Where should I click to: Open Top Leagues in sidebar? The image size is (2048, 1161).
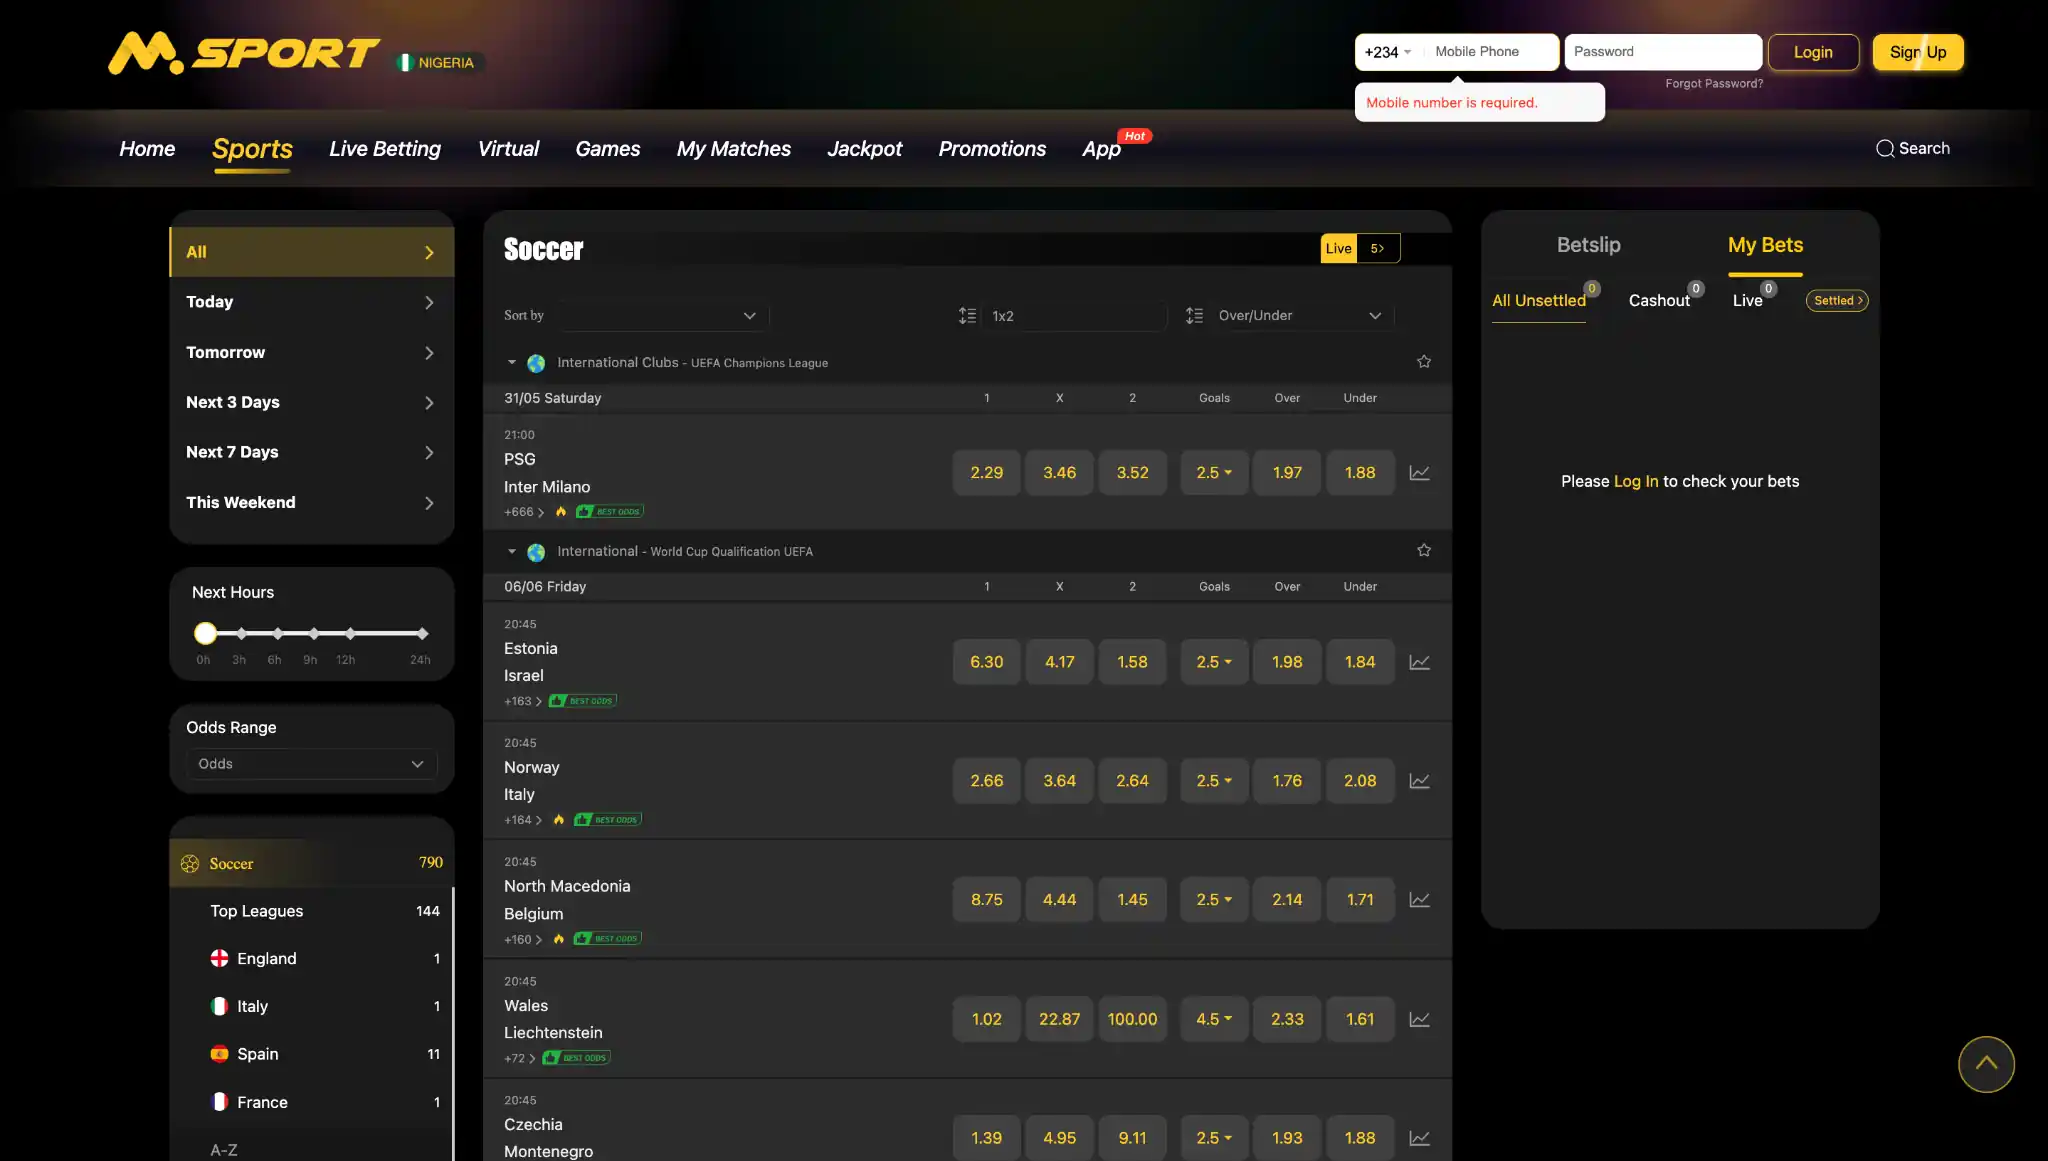pos(311,911)
